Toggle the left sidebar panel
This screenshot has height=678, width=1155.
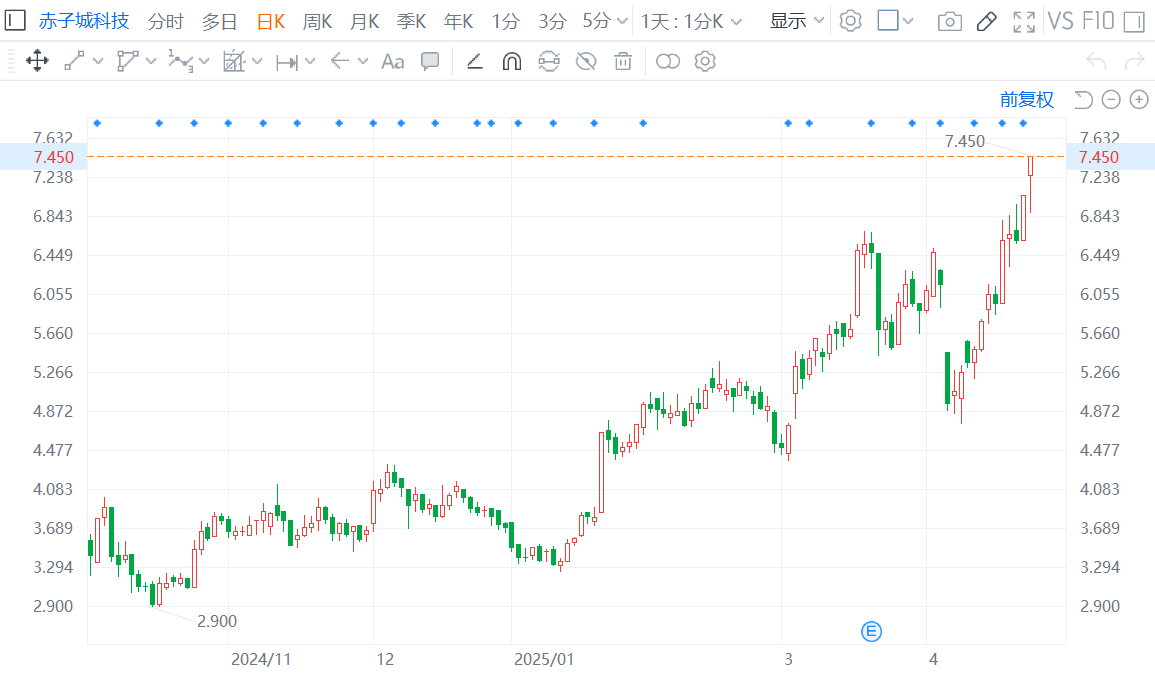(x=15, y=21)
